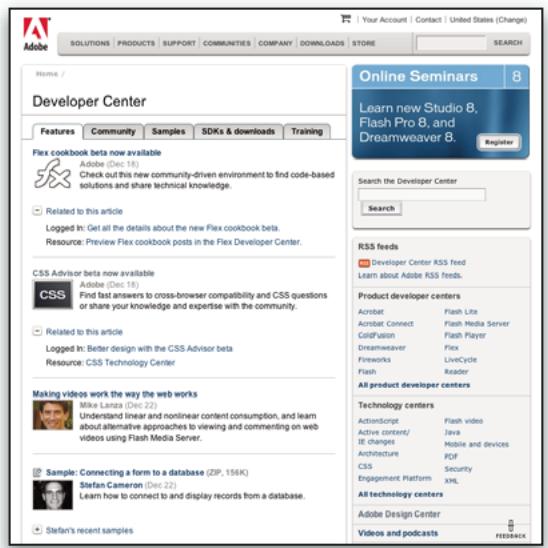Open All technology centers
Screen dimensions: 548x548
tap(401, 495)
